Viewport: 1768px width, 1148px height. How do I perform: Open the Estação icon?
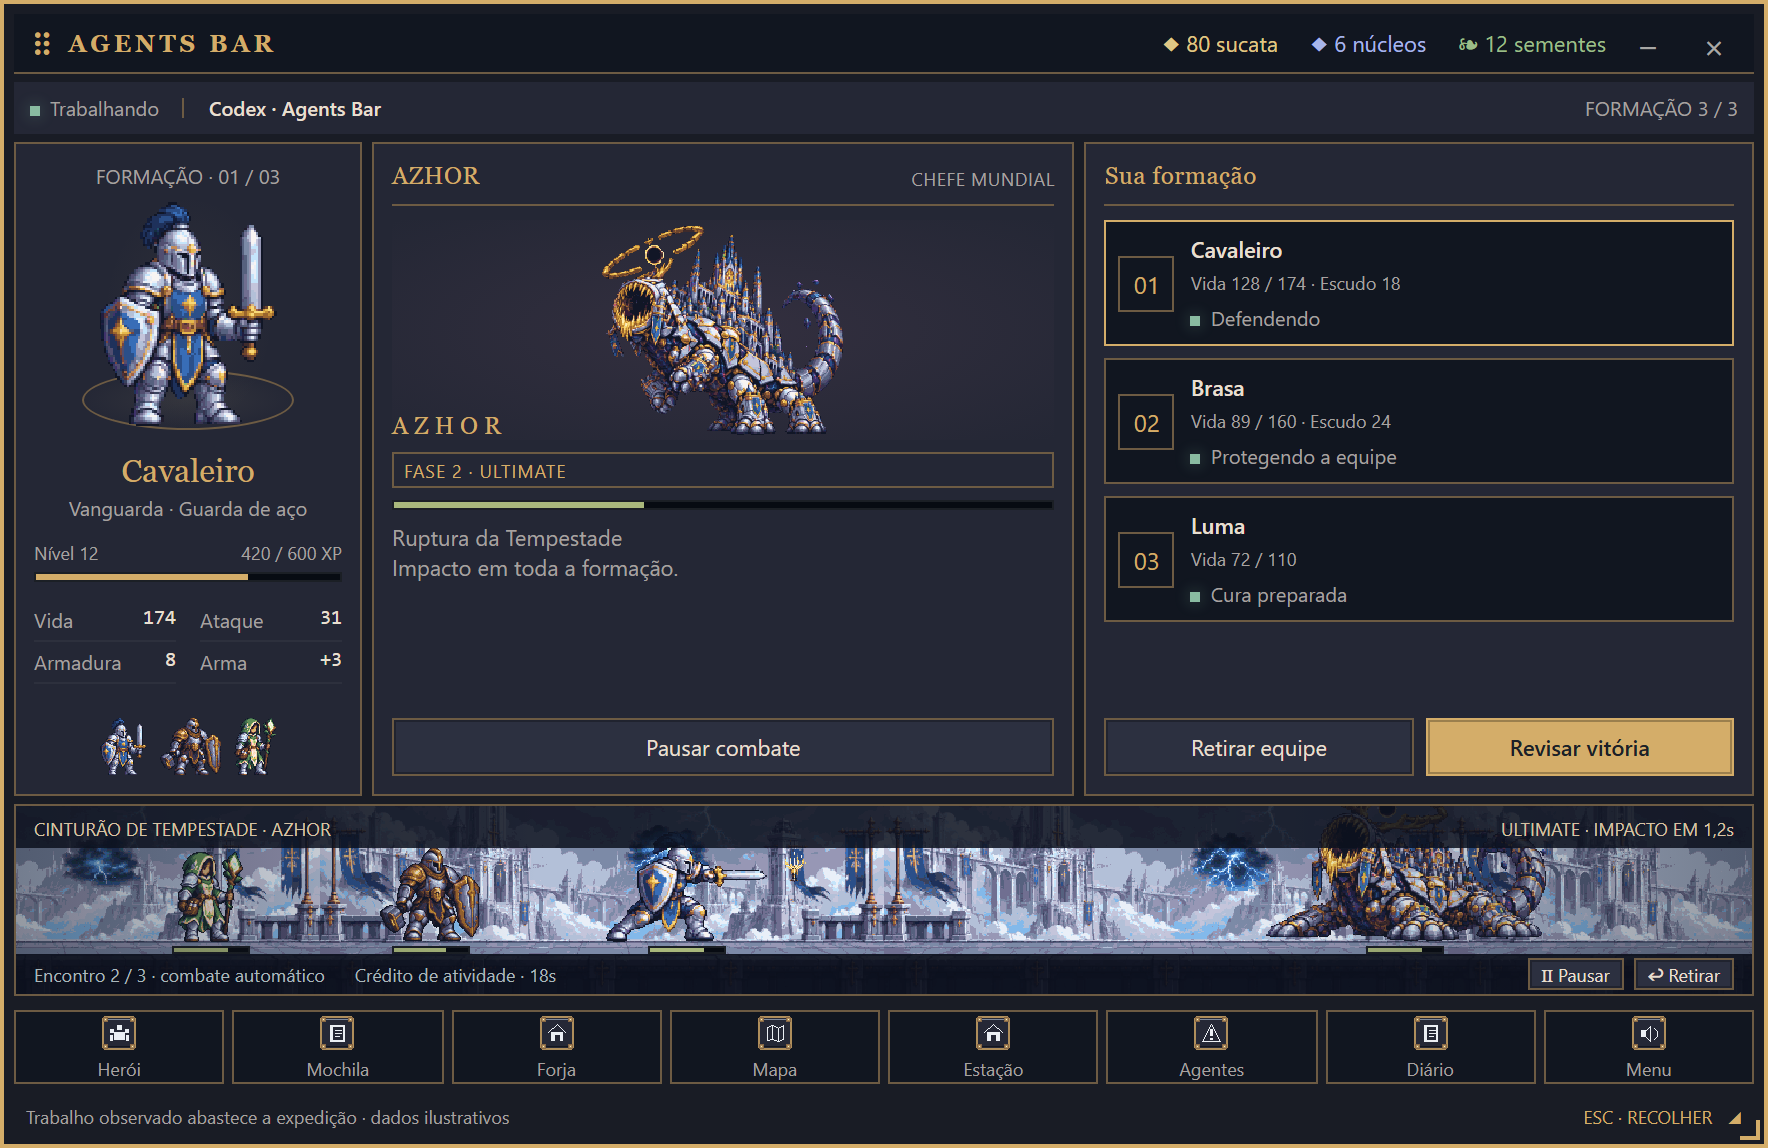point(993,1033)
